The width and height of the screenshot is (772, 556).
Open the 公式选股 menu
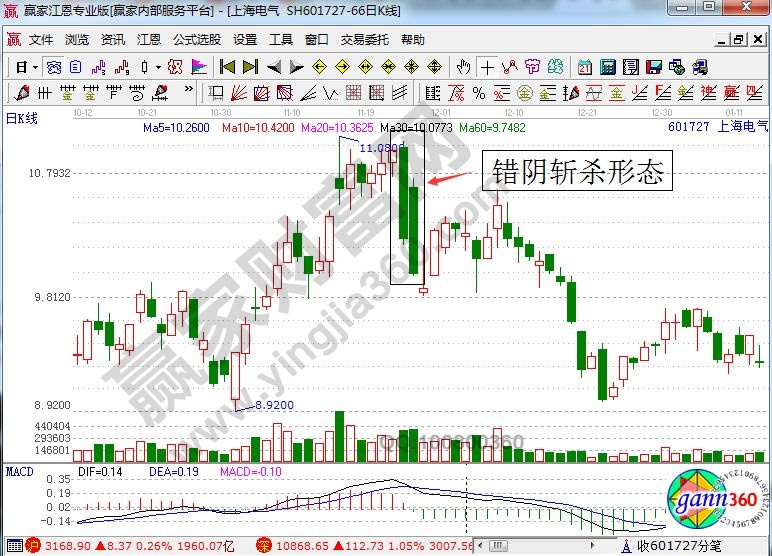click(x=197, y=40)
